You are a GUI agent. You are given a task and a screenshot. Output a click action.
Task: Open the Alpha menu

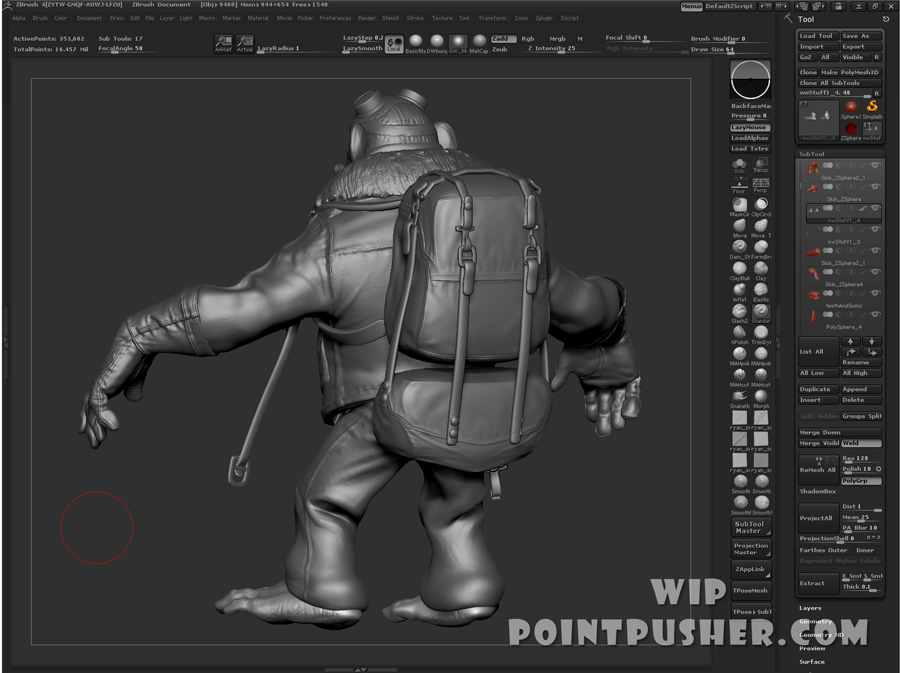point(19,18)
